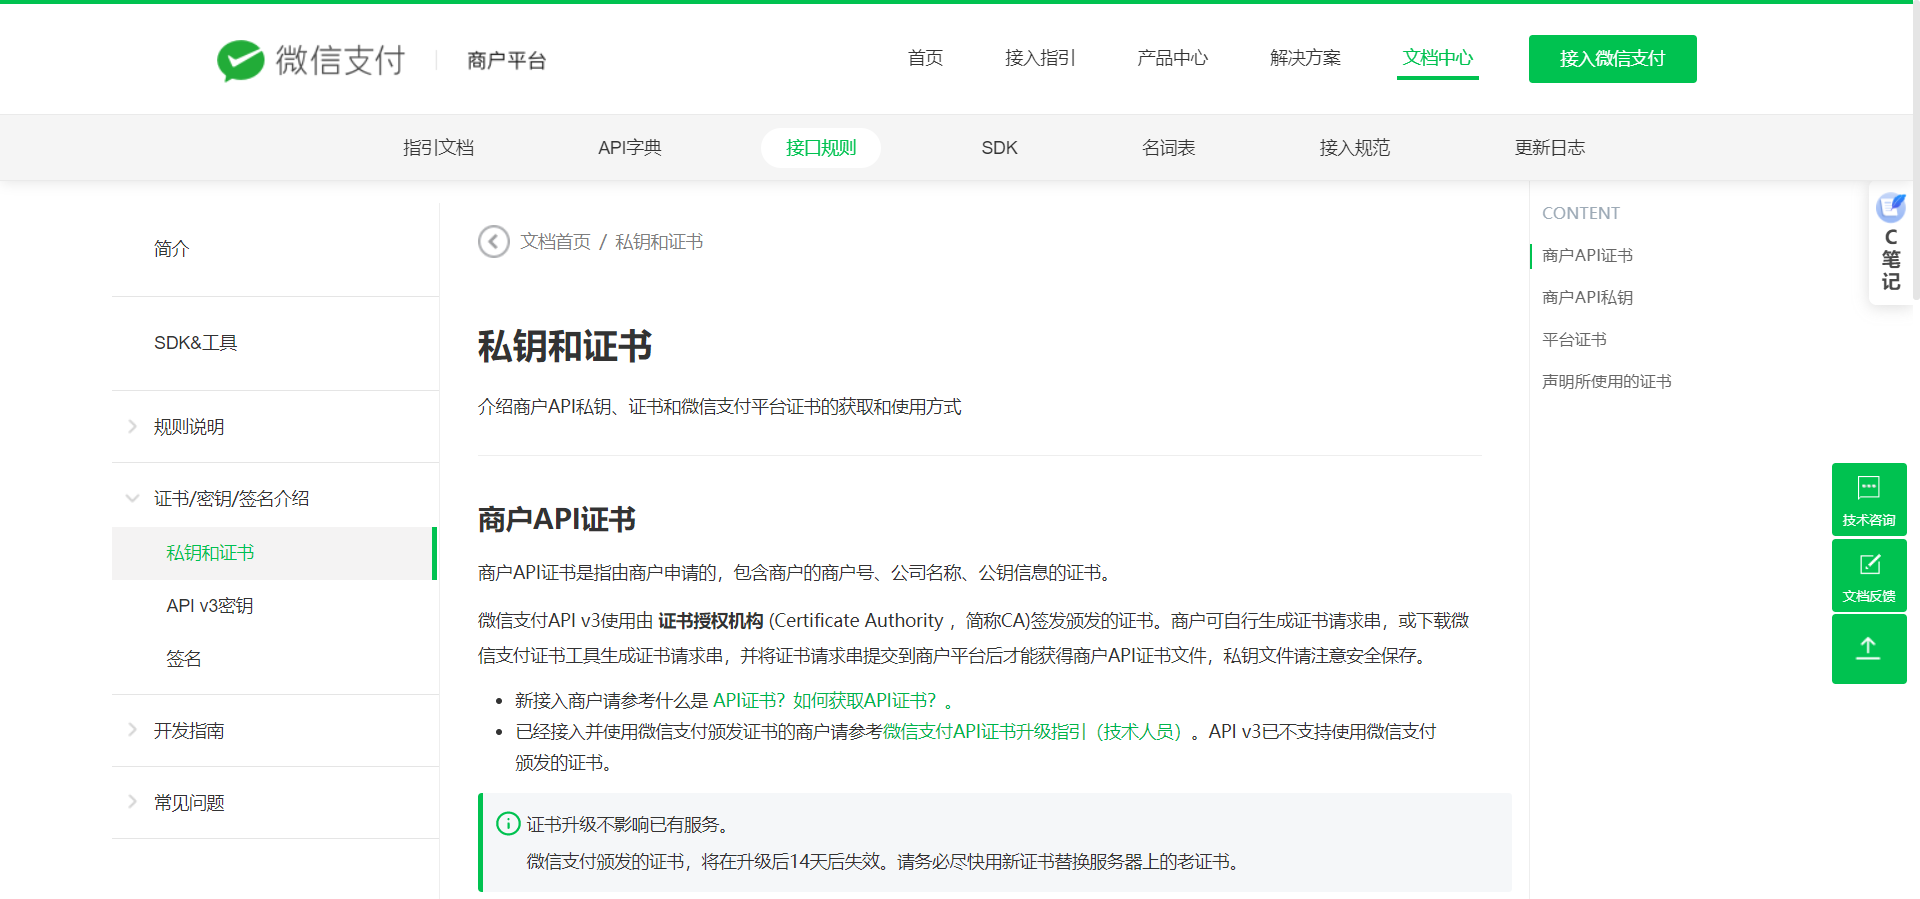Jump to 声明所使用的证书 in CONTENT list
This screenshot has height=899, width=1920.
pos(1606,381)
